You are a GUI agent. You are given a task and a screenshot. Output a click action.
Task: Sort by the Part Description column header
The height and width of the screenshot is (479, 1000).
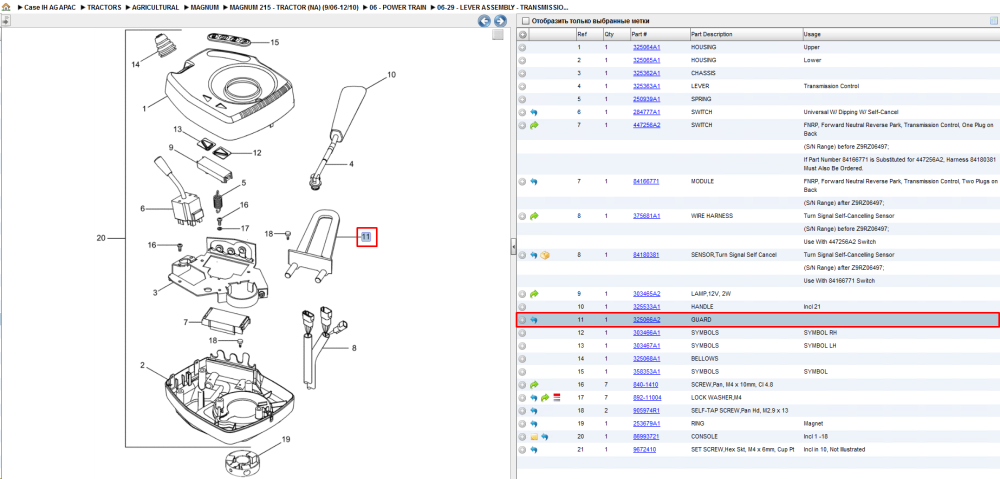[x=745, y=34]
